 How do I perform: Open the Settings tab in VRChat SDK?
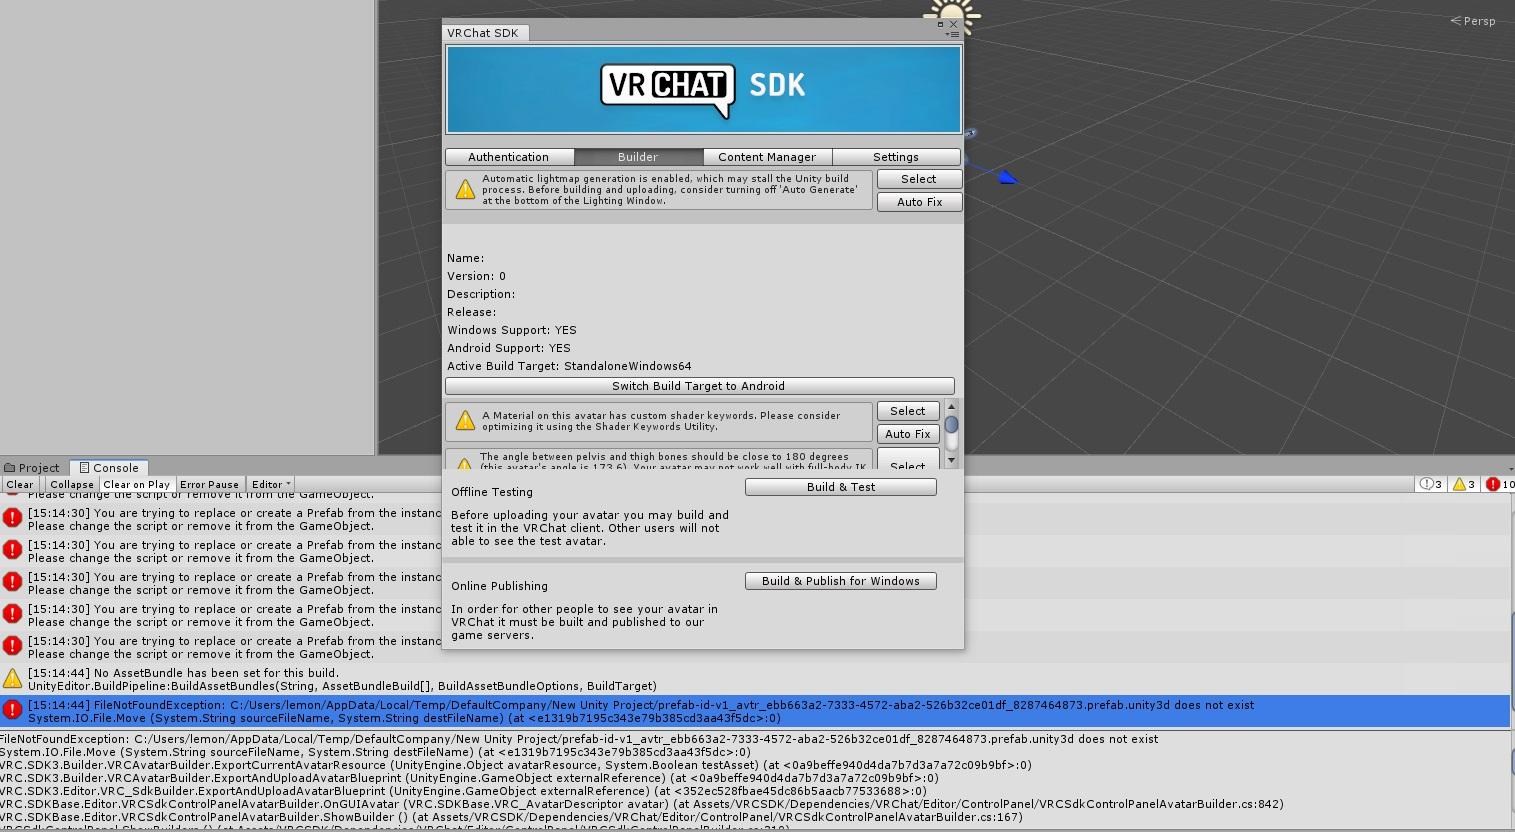coord(896,157)
